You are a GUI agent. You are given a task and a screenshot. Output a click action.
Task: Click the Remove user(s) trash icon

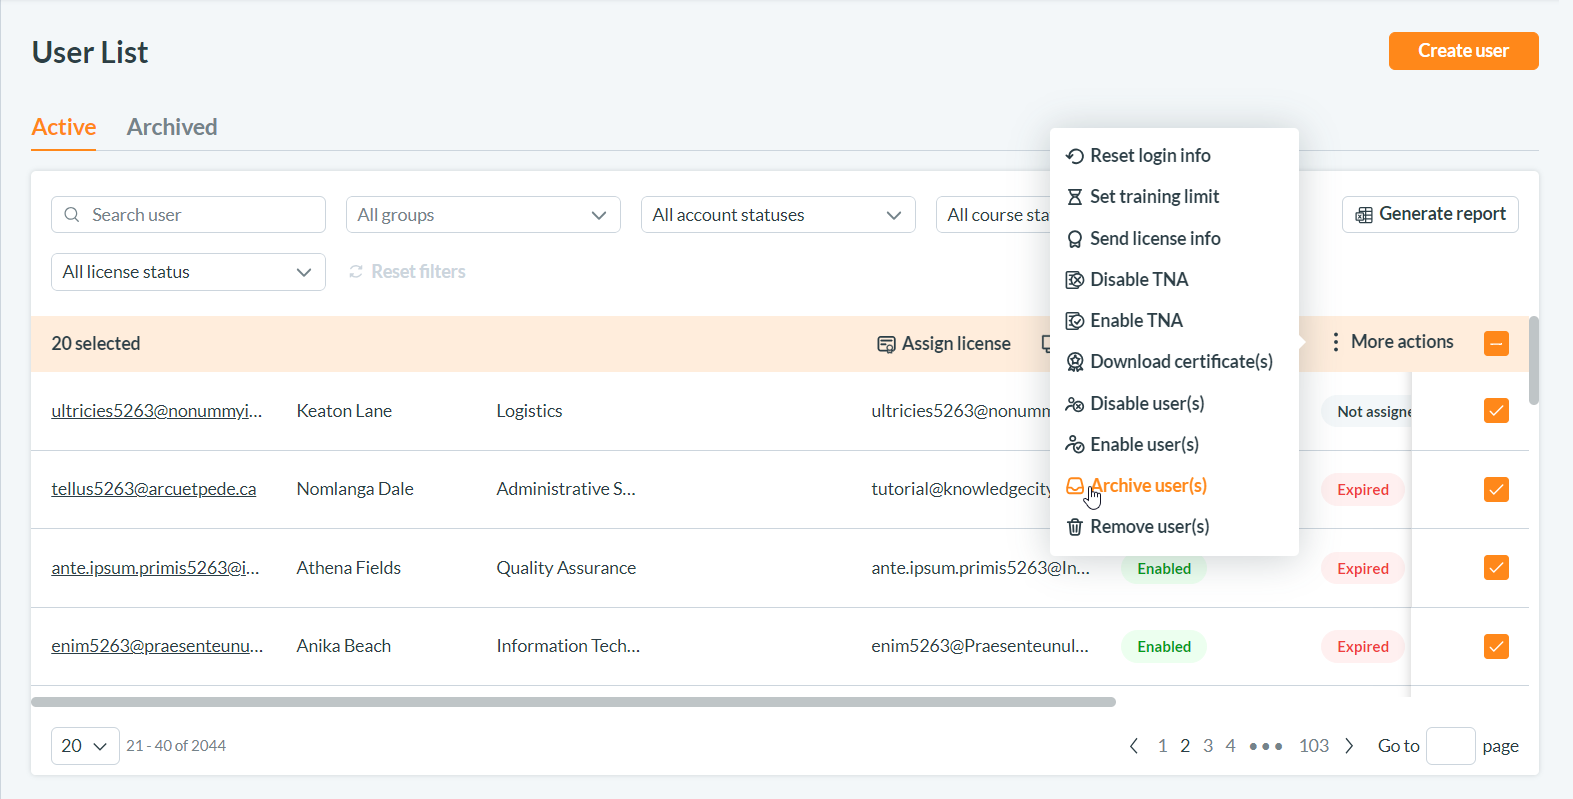1075,527
